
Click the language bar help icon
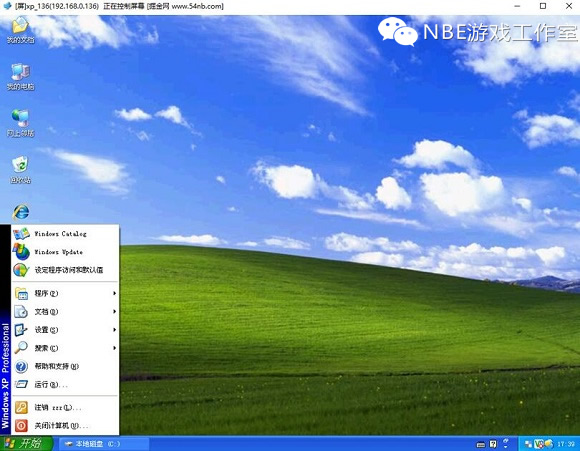coord(493,444)
